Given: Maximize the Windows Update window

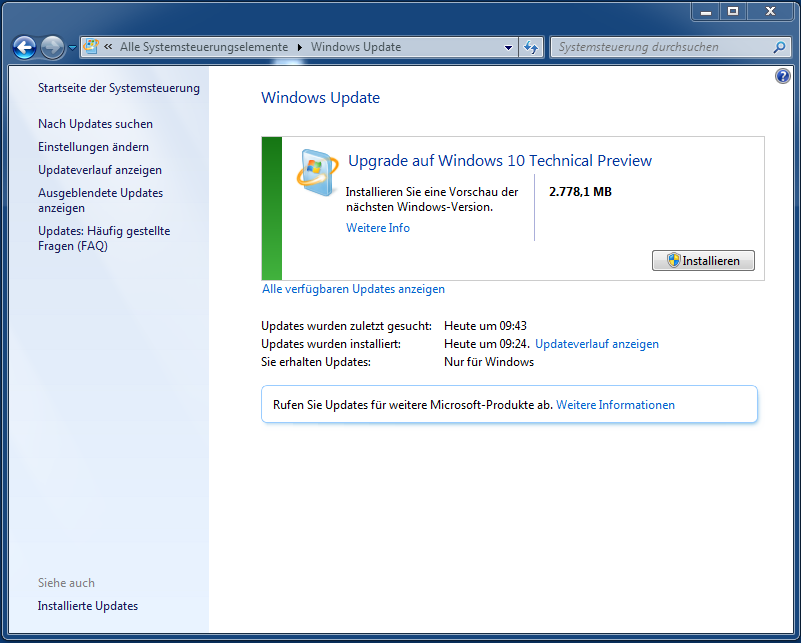Looking at the screenshot, I should [733, 11].
